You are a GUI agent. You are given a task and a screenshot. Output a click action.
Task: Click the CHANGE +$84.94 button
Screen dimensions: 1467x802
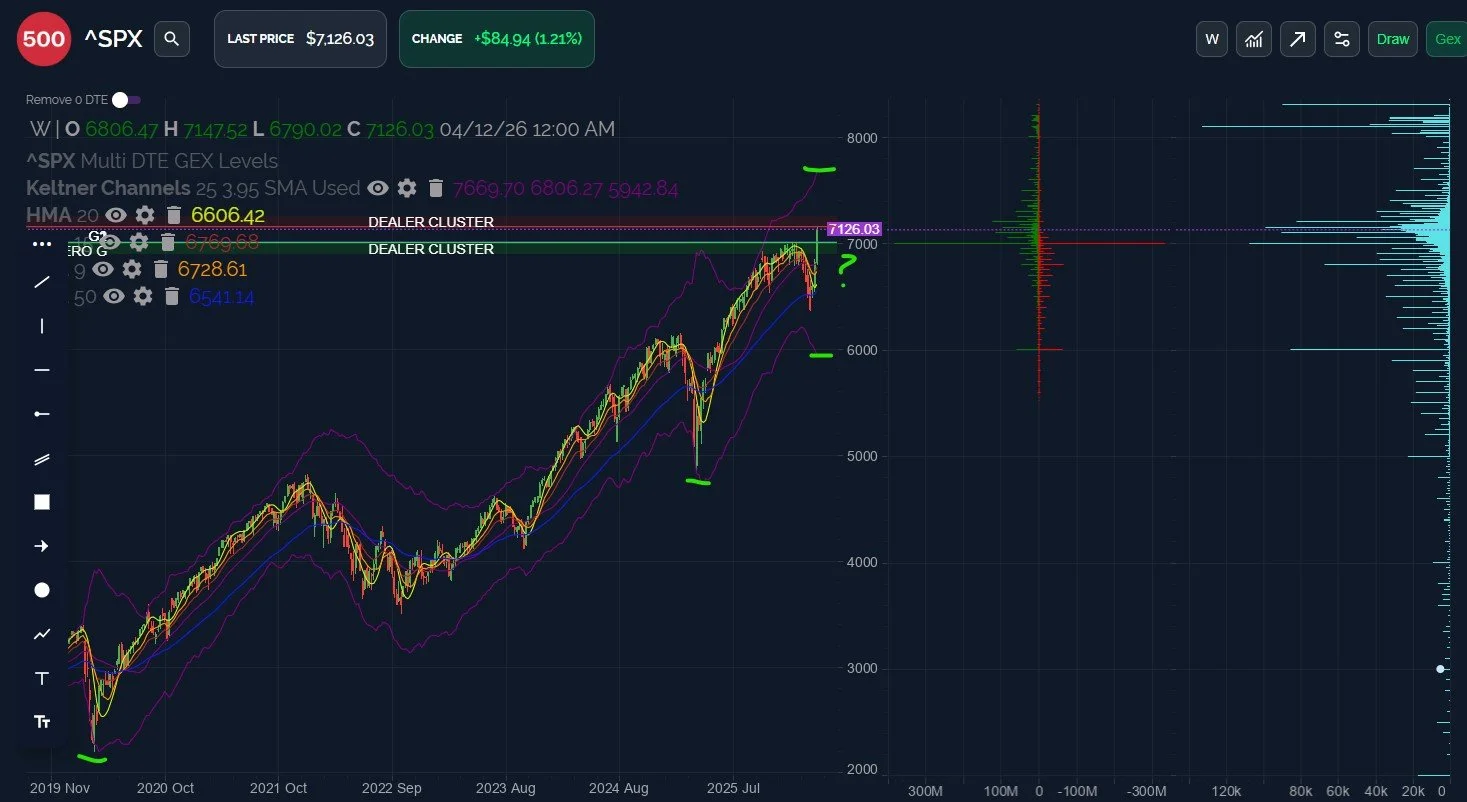(x=497, y=39)
